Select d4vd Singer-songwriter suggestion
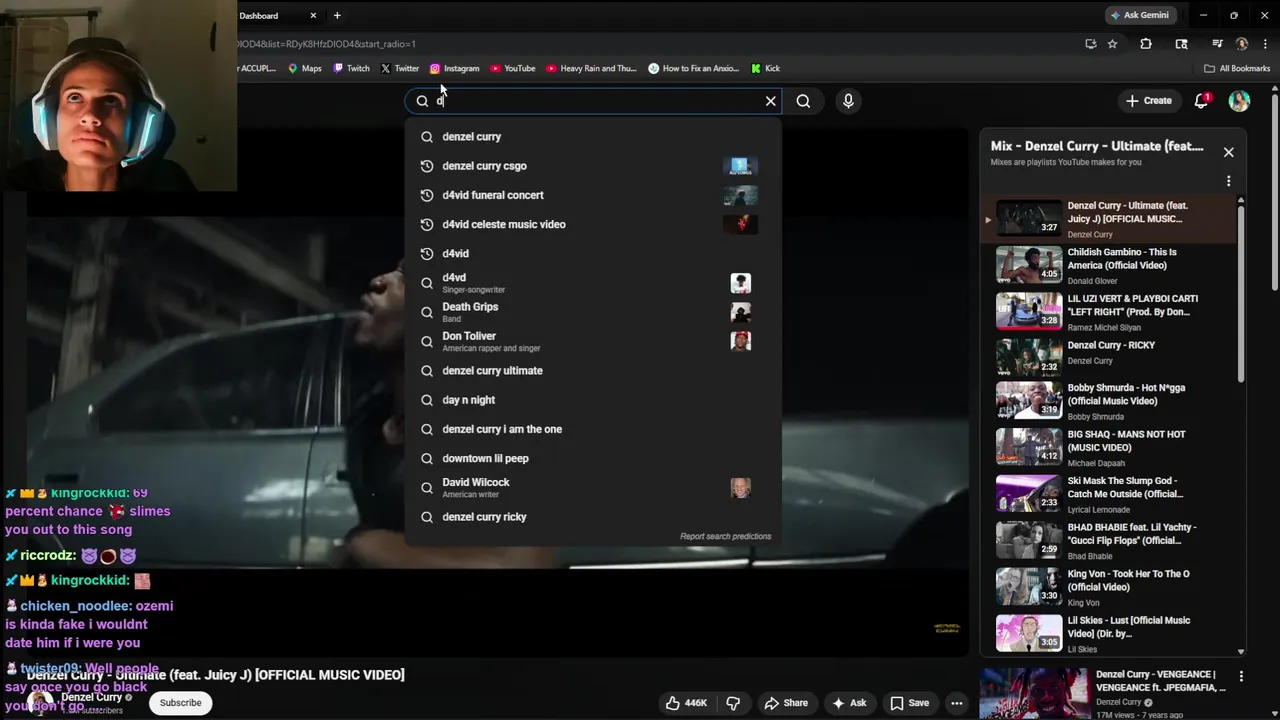This screenshot has width=1280, height=720. tap(592, 283)
